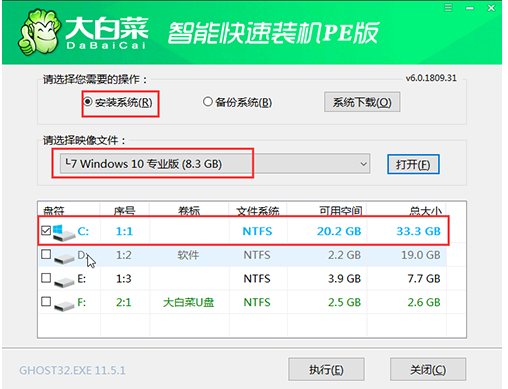Click the 执行(E) button
This screenshot has width=508, height=389.
click(326, 369)
